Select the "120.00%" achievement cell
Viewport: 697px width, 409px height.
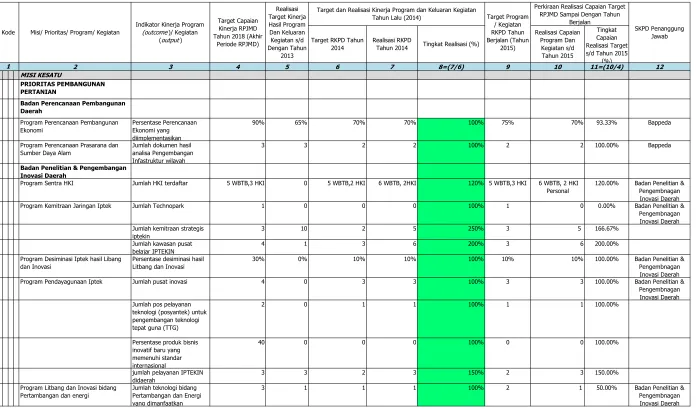point(607,190)
